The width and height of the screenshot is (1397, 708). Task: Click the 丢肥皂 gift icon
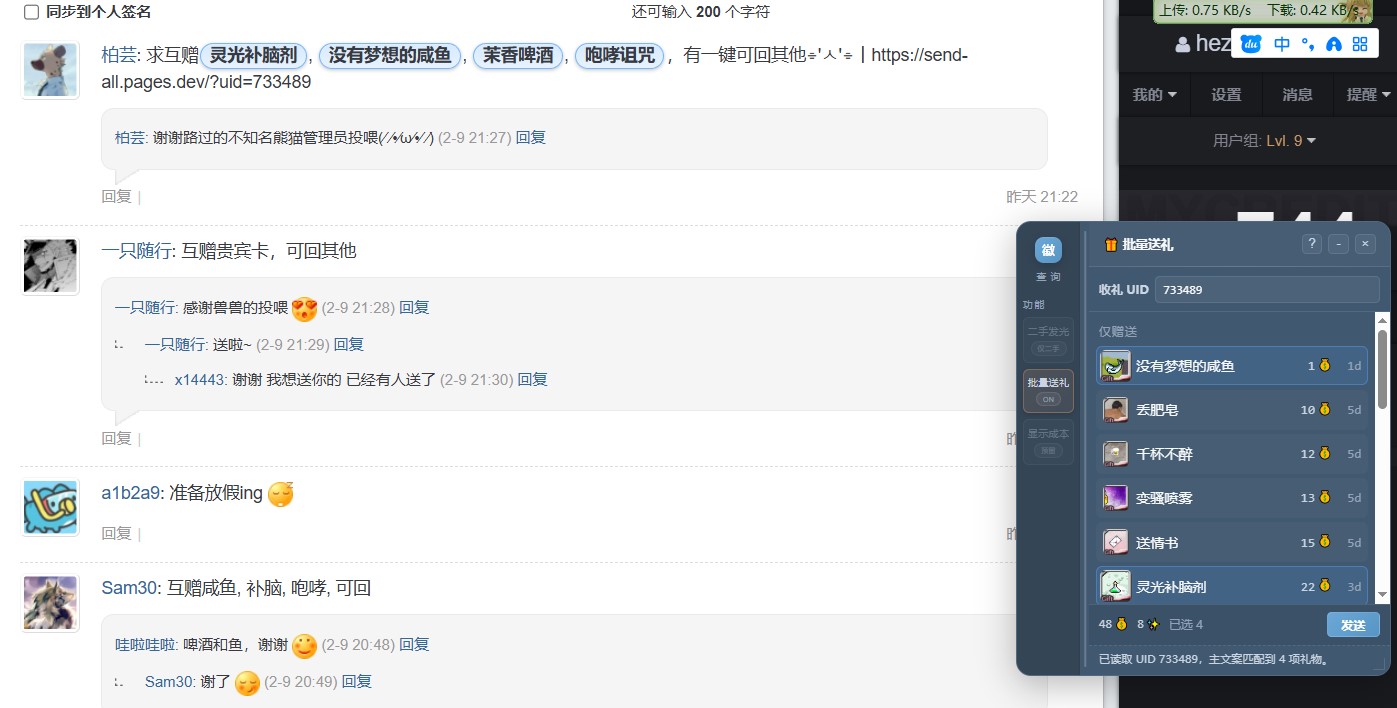tap(1116, 410)
